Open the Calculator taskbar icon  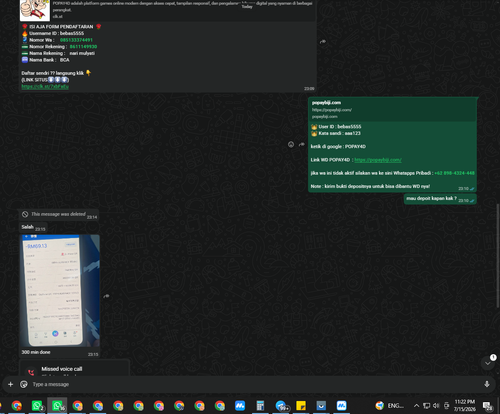(x=260, y=406)
